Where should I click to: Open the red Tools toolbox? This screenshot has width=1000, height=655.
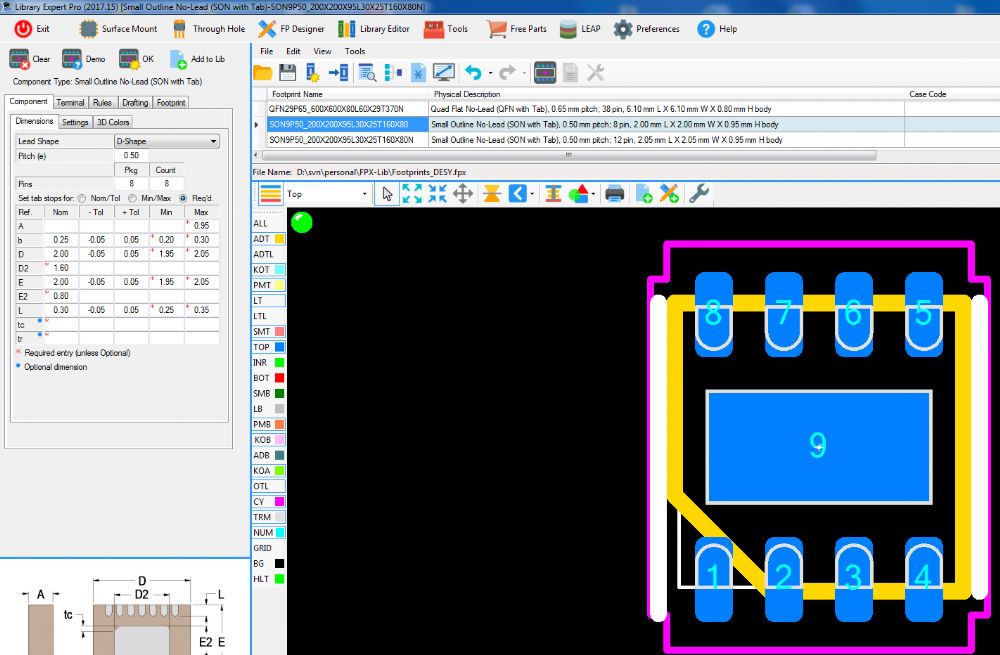tap(434, 29)
